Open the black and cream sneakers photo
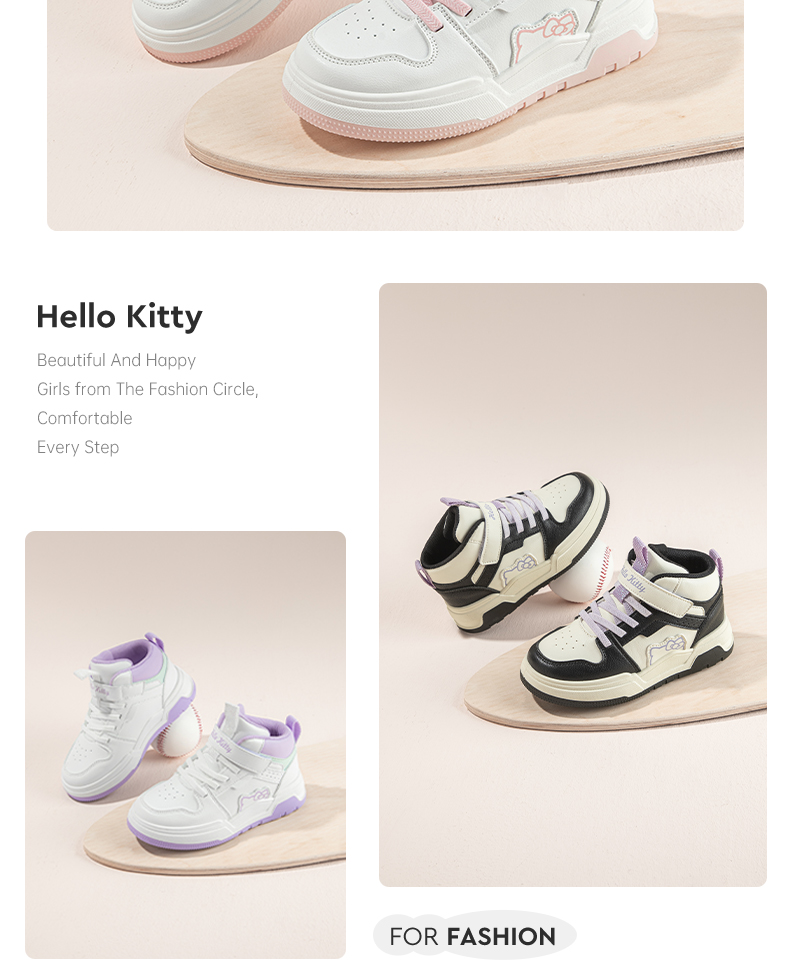This screenshot has height=960, width=790. tap(572, 584)
